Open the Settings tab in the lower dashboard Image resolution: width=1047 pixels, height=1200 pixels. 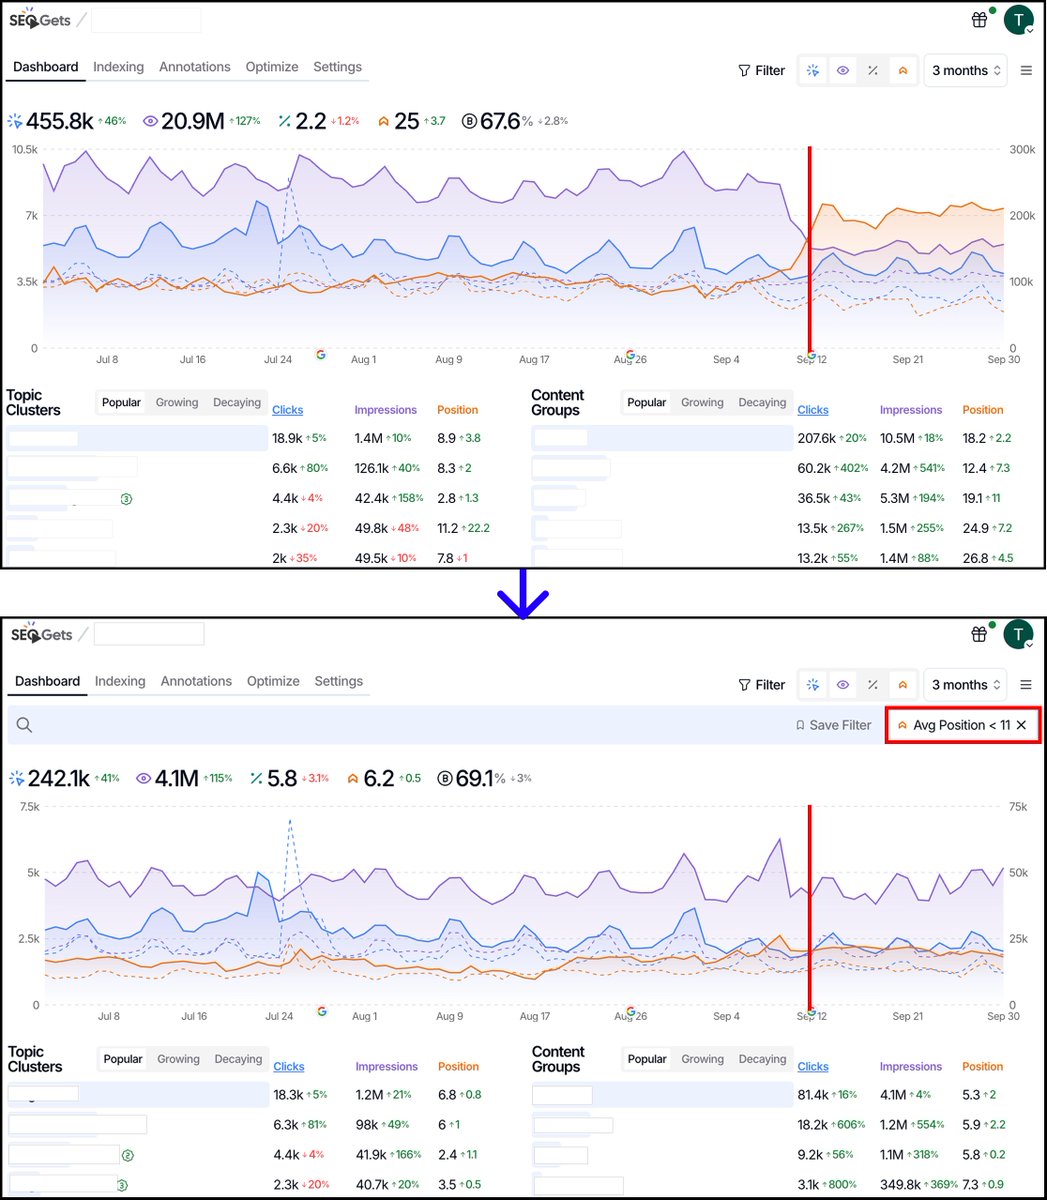point(339,681)
